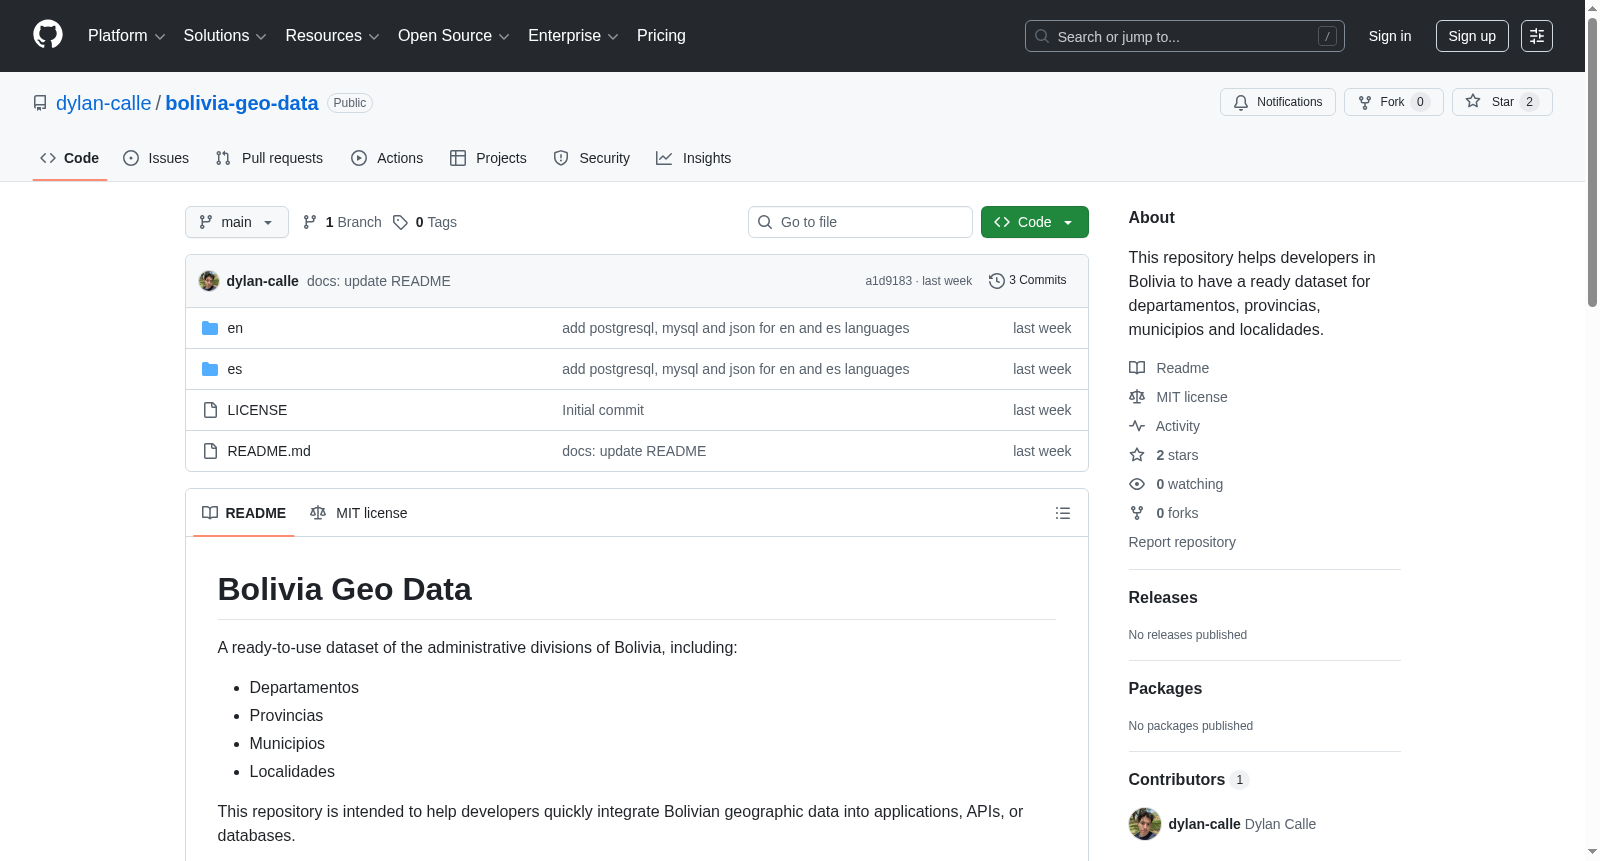Open commit hash a1d9183

[889, 281]
